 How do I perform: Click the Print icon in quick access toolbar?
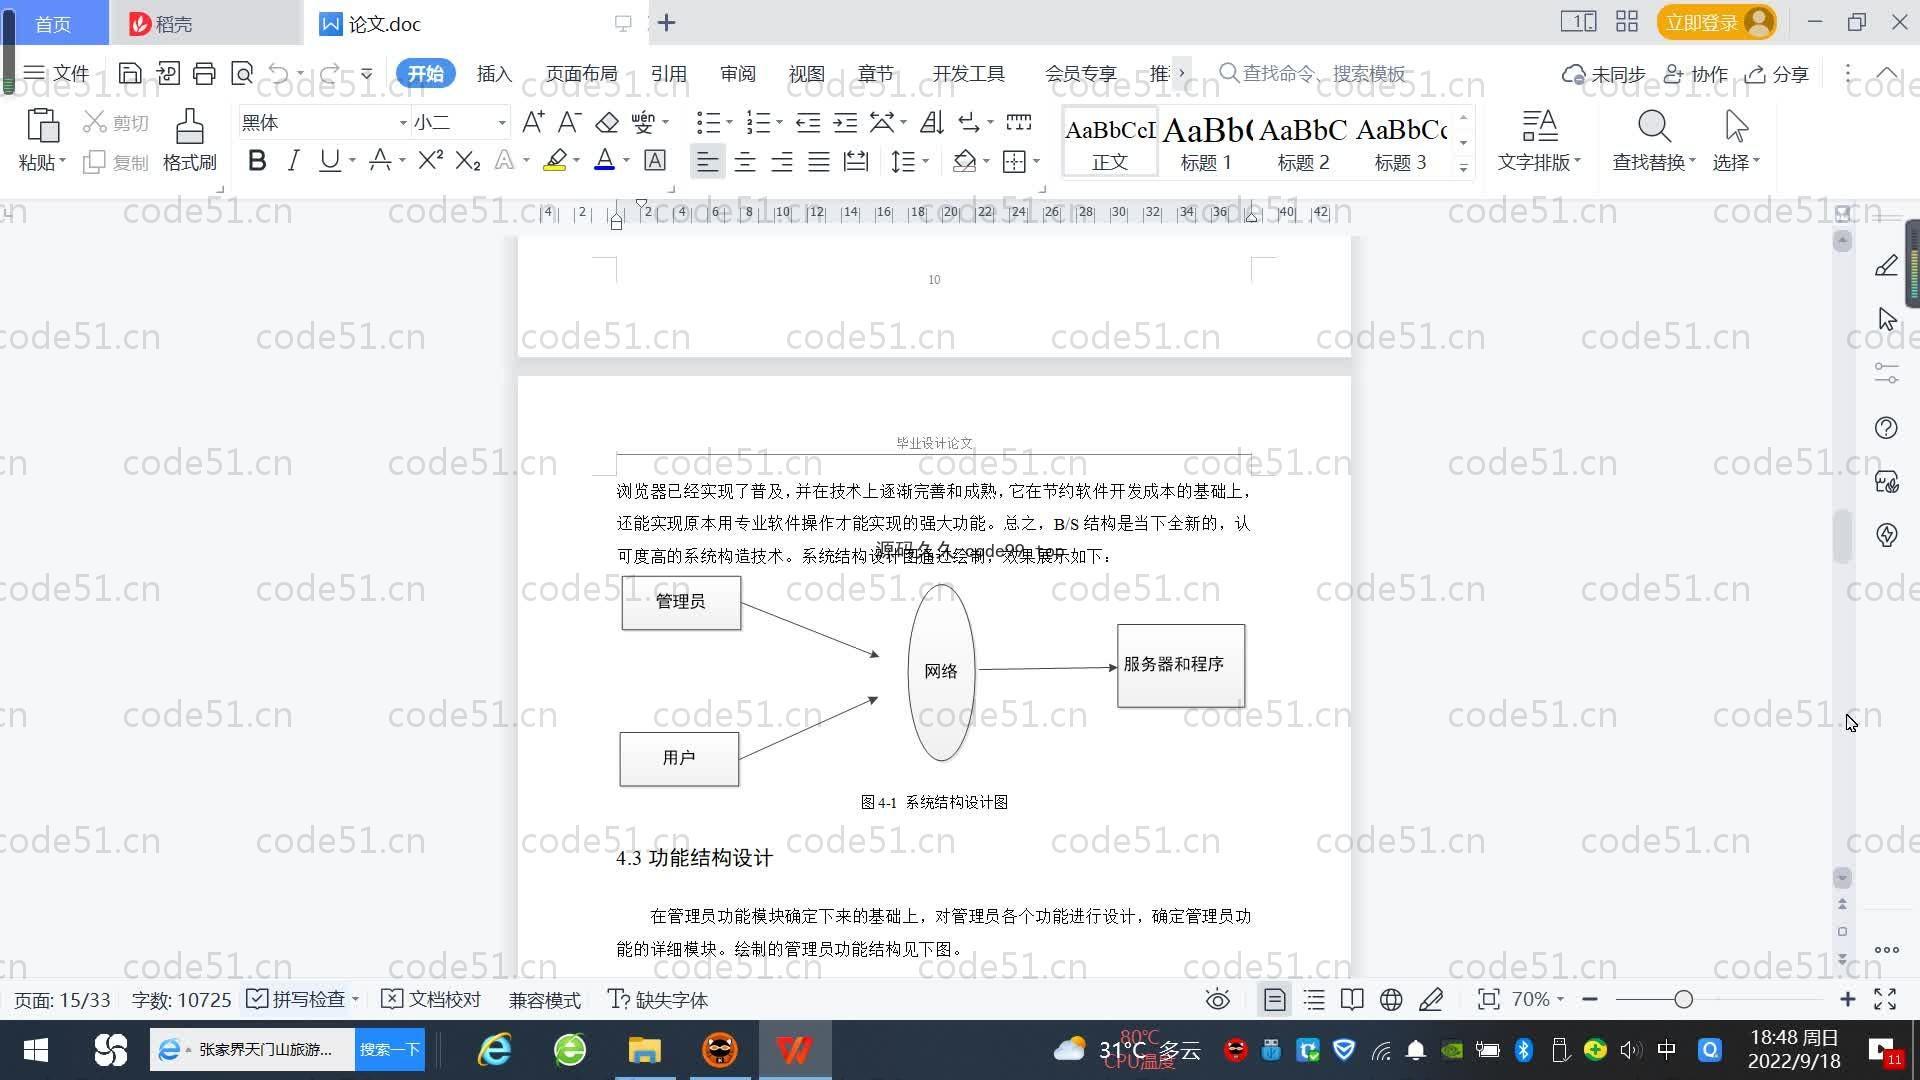click(x=204, y=73)
